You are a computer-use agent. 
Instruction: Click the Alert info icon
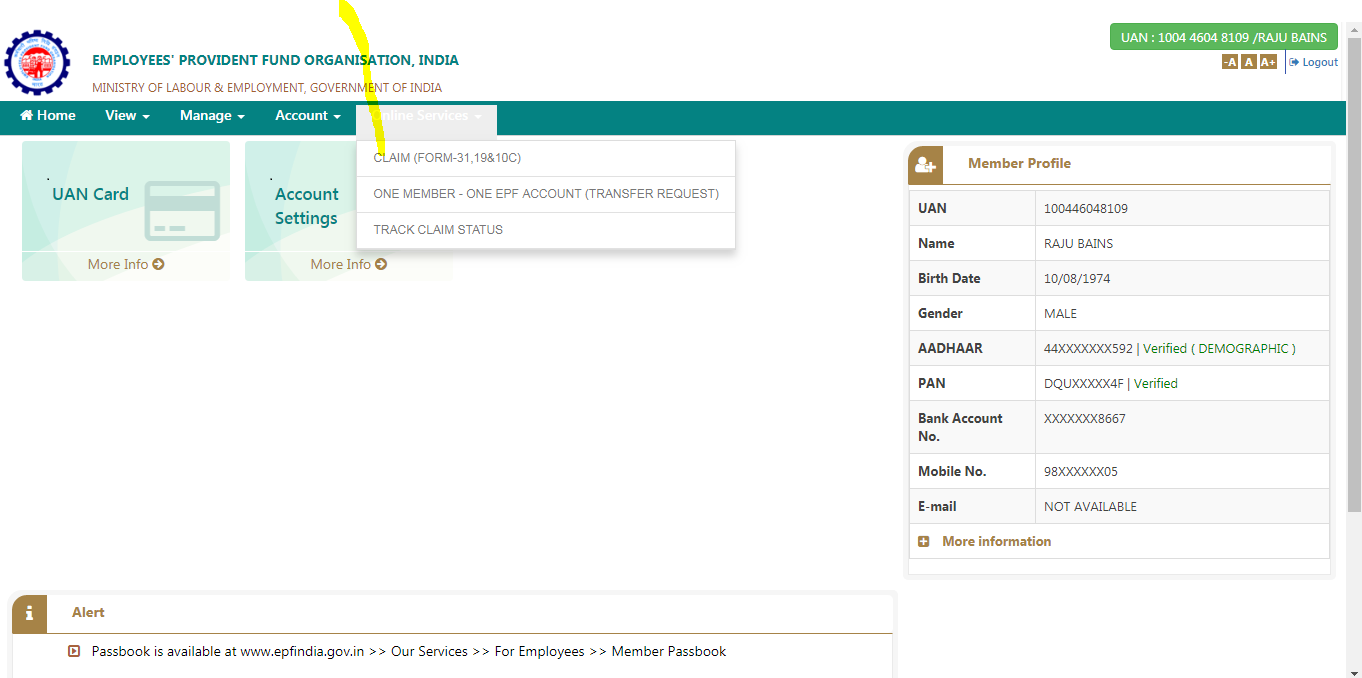[29, 613]
